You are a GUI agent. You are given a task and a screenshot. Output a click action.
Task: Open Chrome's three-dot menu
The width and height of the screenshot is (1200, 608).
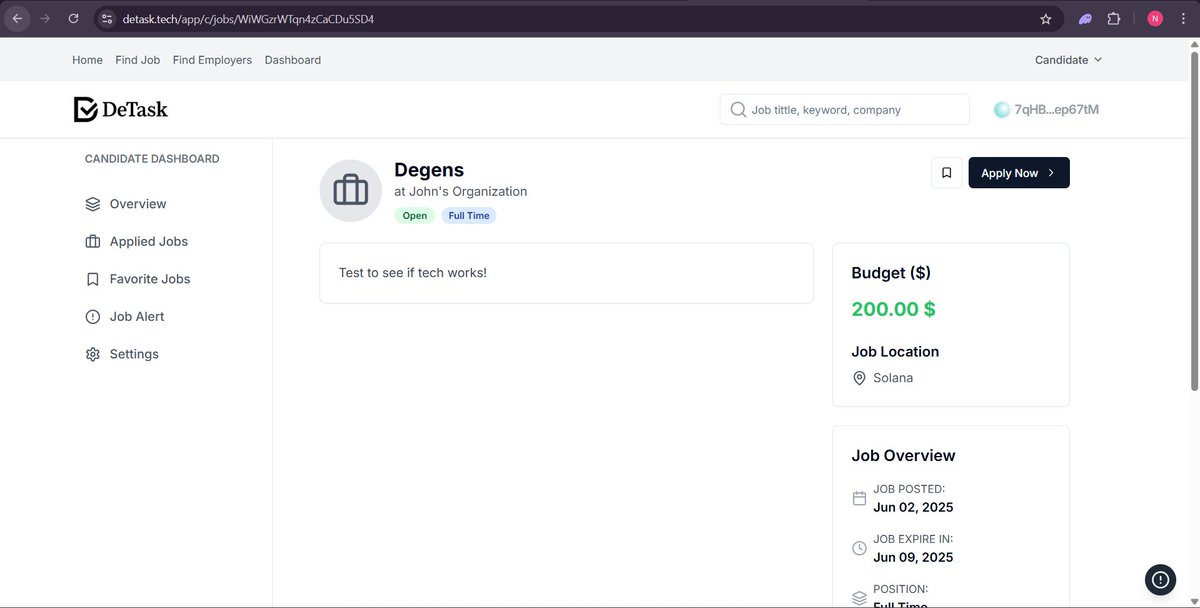coord(1183,18)
